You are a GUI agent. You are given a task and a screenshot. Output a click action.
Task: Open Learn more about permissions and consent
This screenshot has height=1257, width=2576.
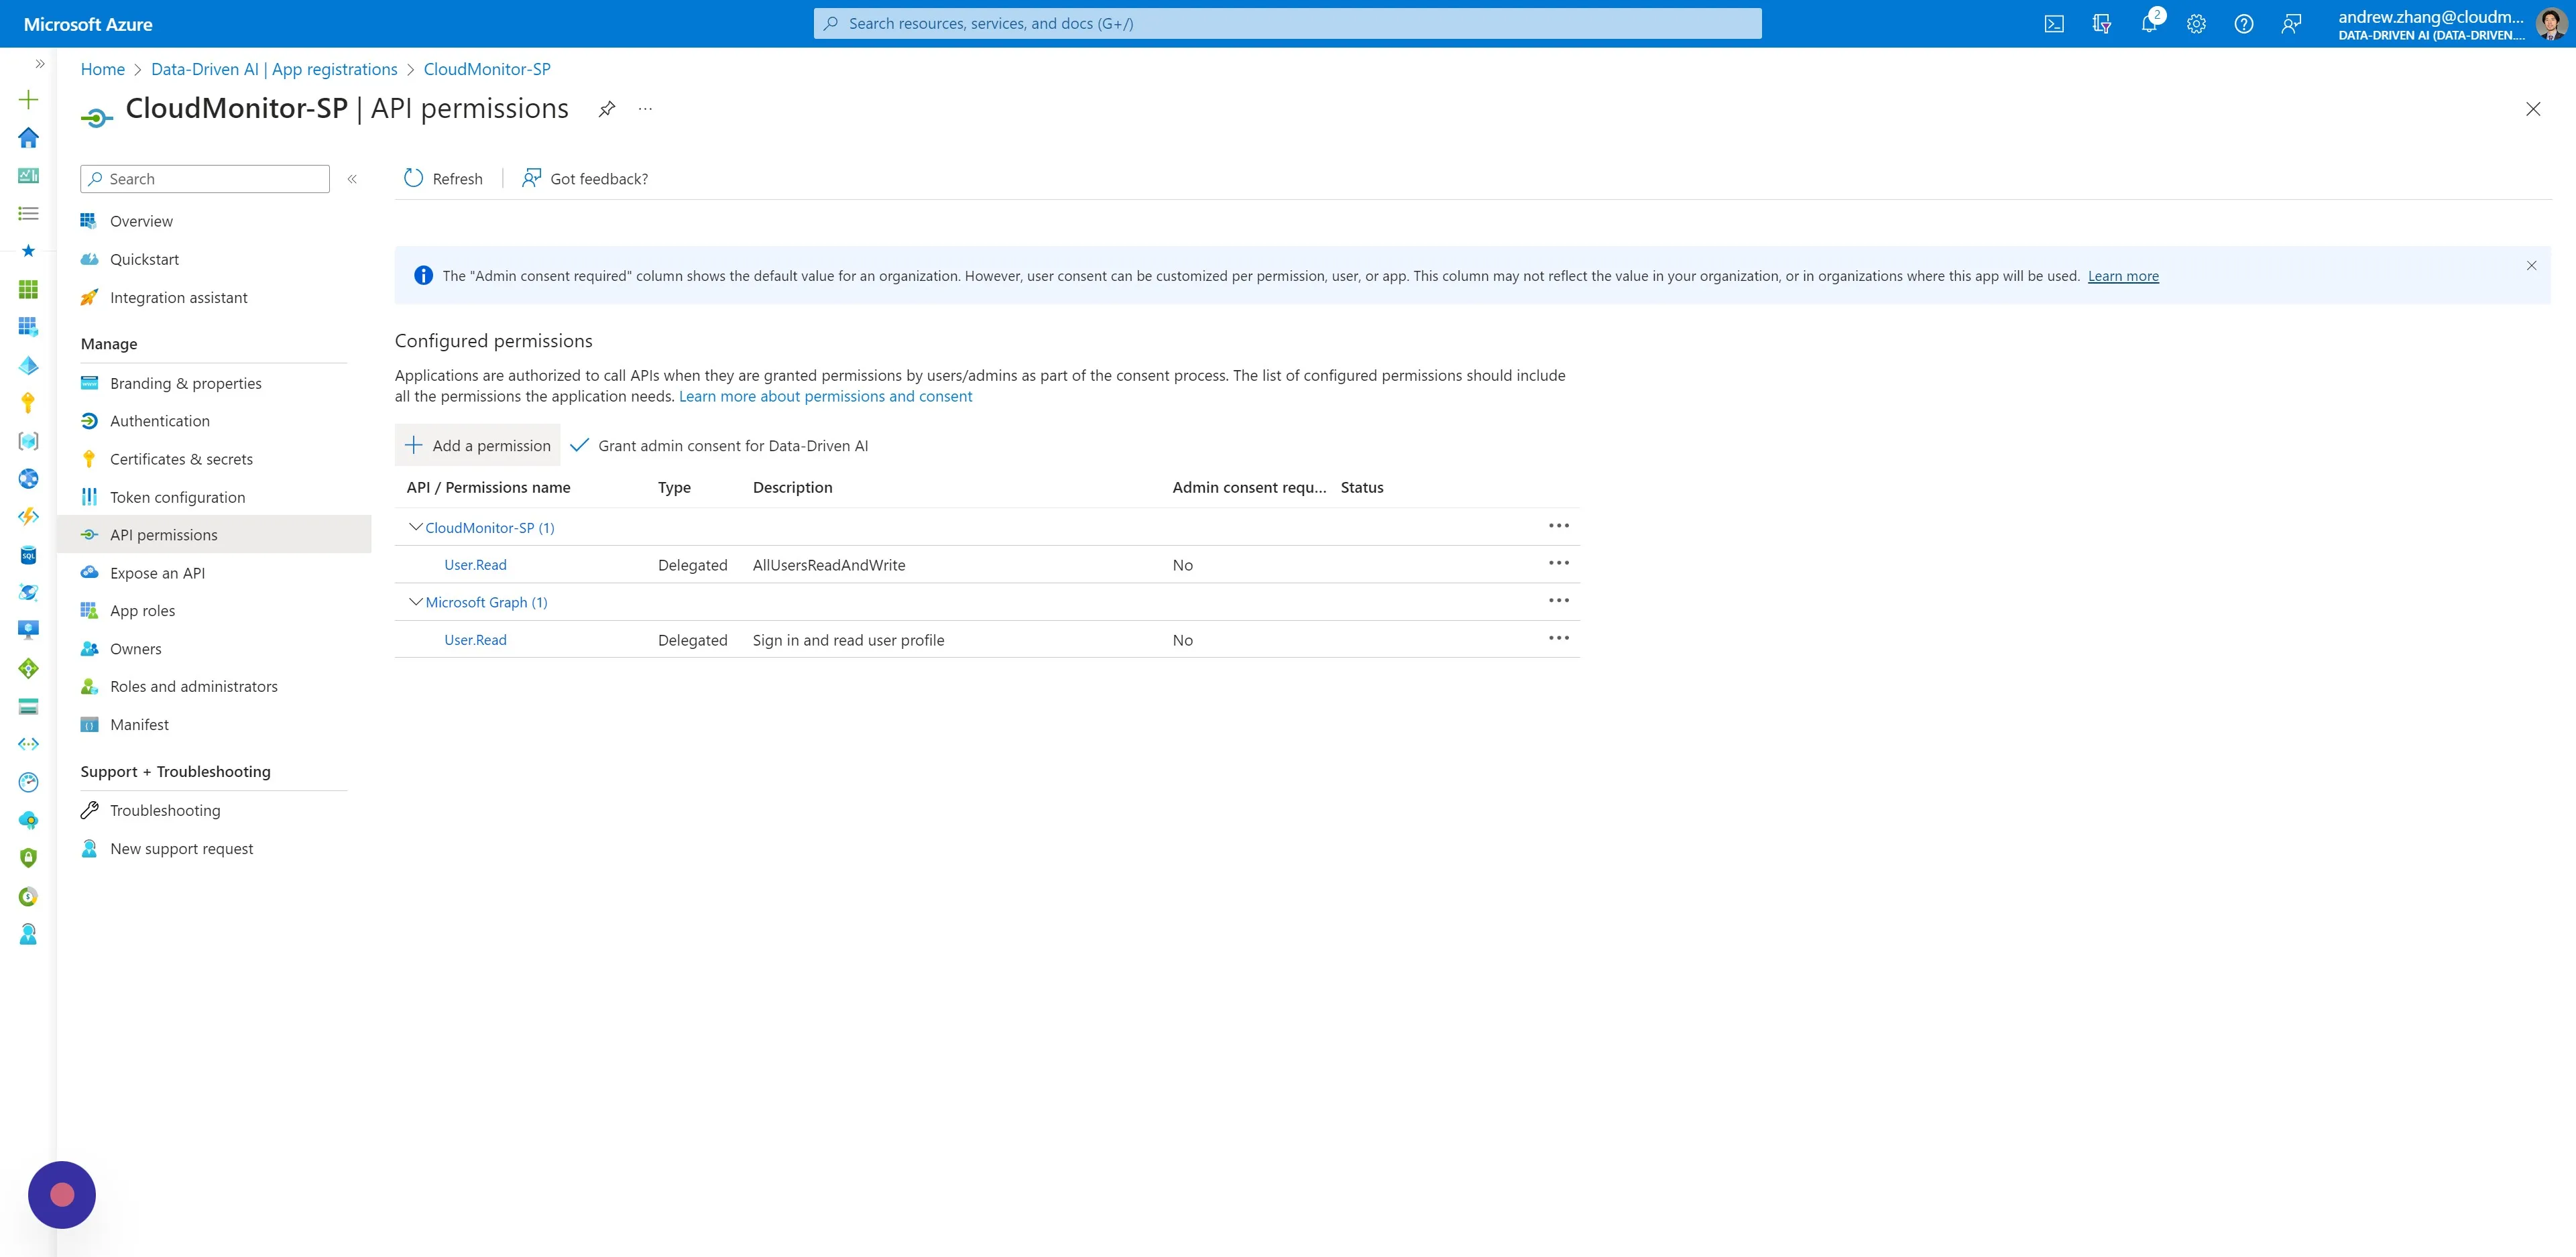(x=825, y=396)
